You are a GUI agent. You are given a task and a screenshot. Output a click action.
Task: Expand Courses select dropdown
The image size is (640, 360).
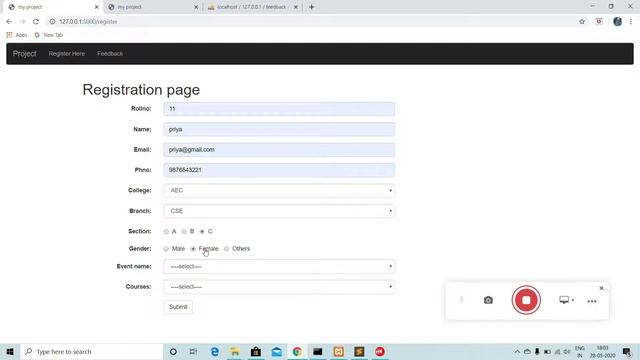pos(279,287)
